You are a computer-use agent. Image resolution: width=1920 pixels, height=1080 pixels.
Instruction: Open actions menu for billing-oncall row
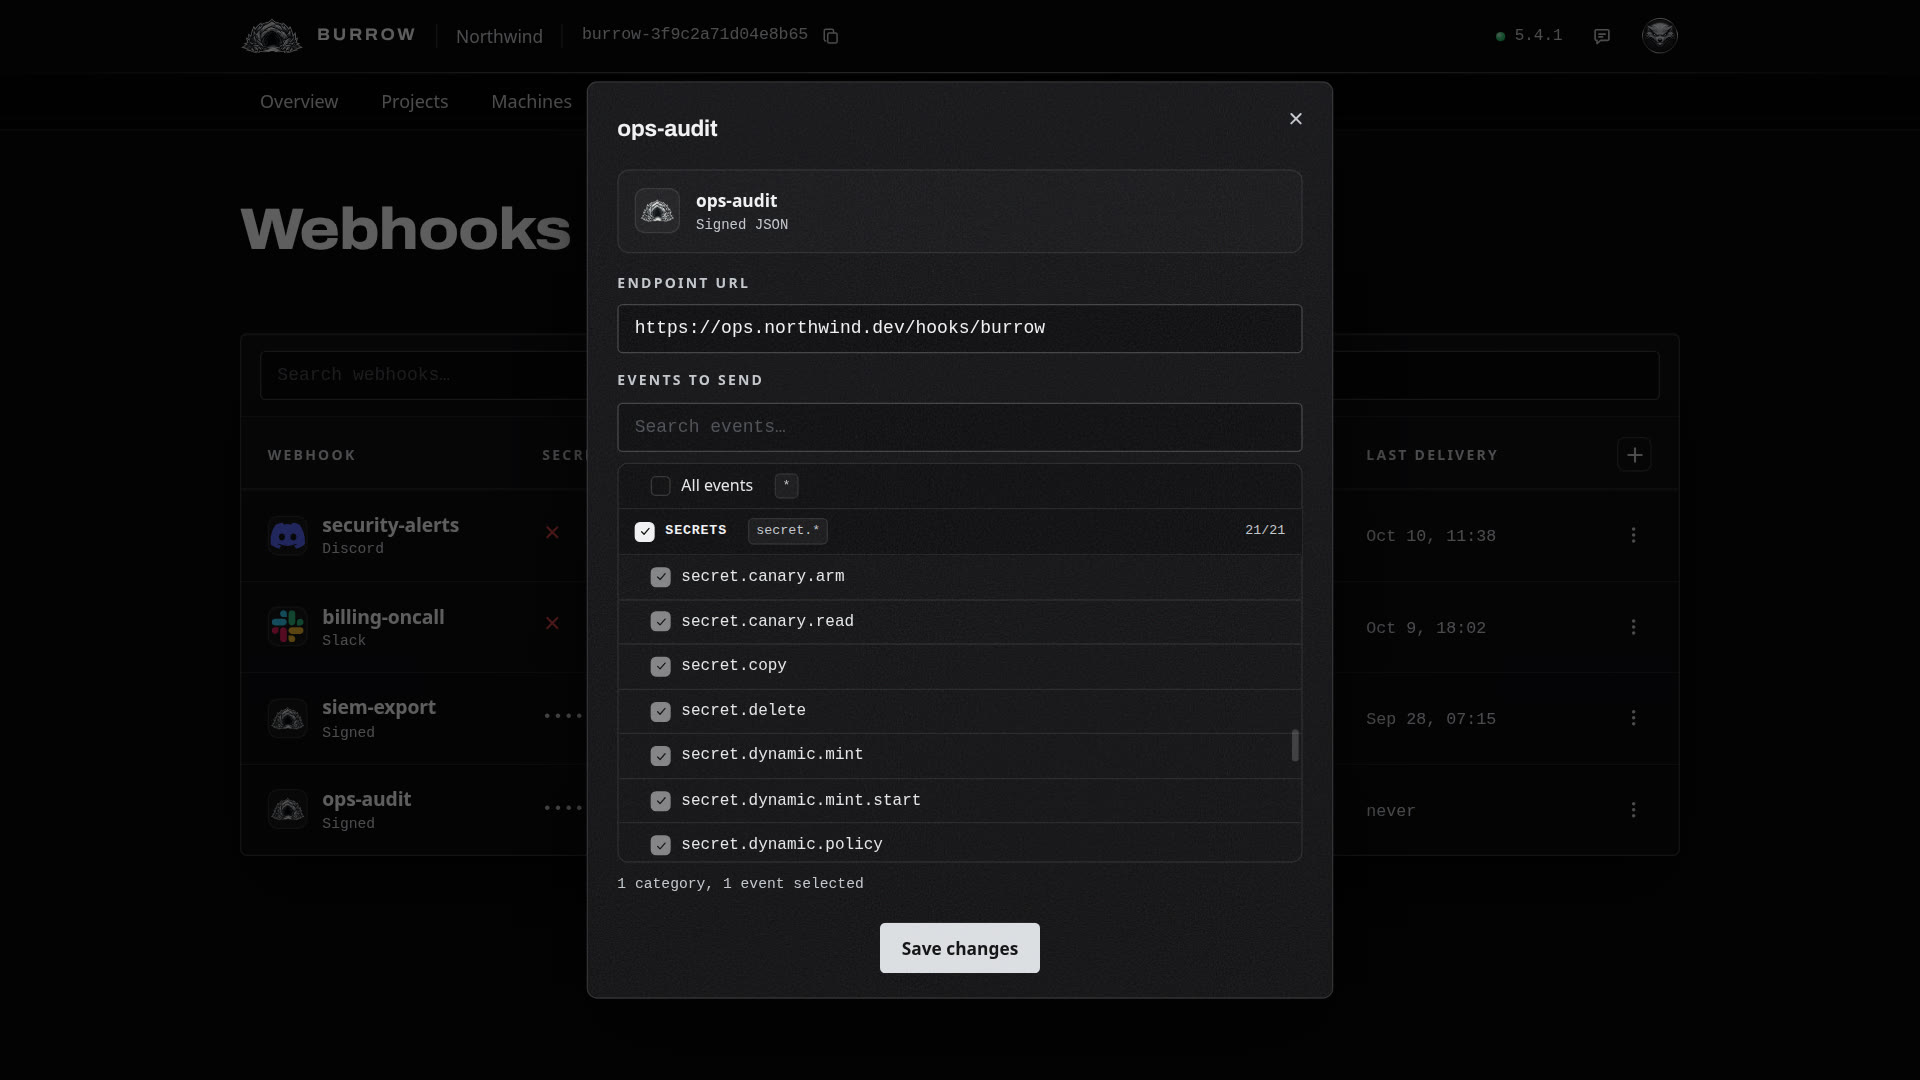coord(1634,627)
